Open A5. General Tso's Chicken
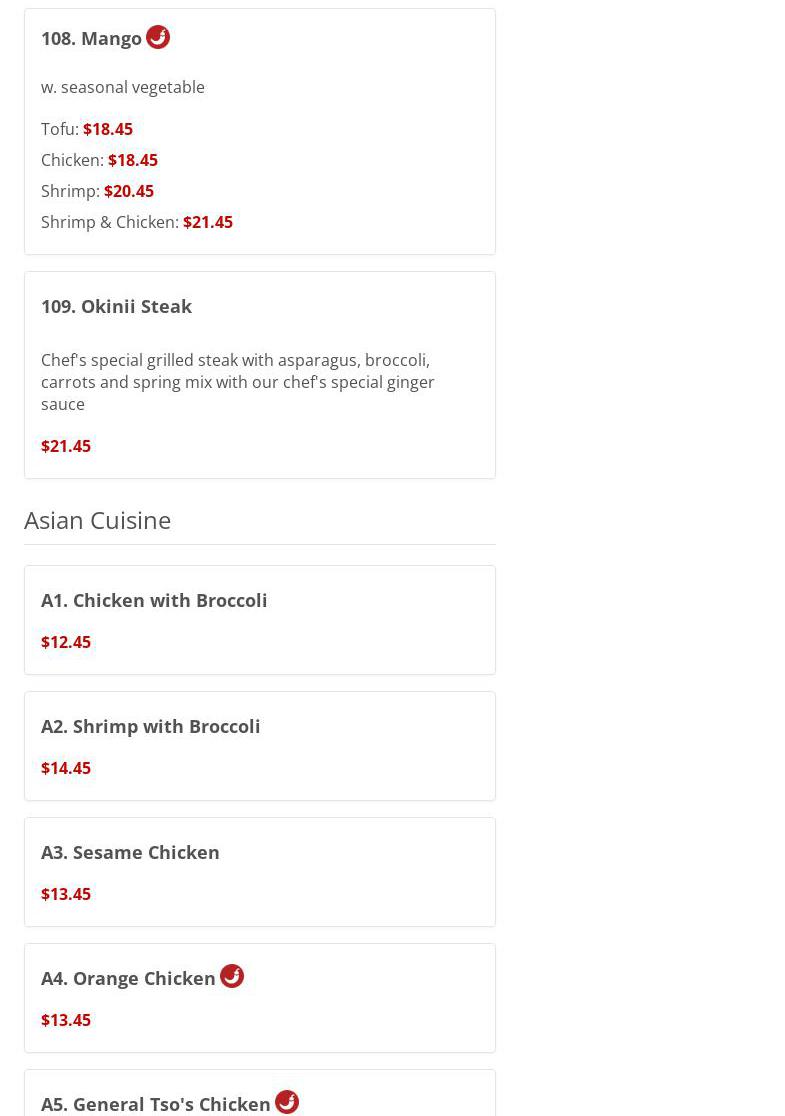This screenshot has height=1116, width=785. pos(156,1104)
